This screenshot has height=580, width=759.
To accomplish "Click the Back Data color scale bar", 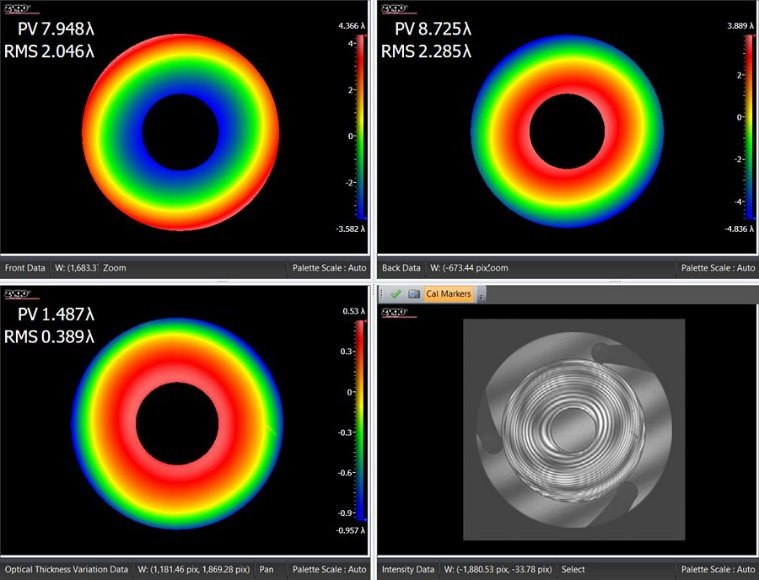I will 736,130.
